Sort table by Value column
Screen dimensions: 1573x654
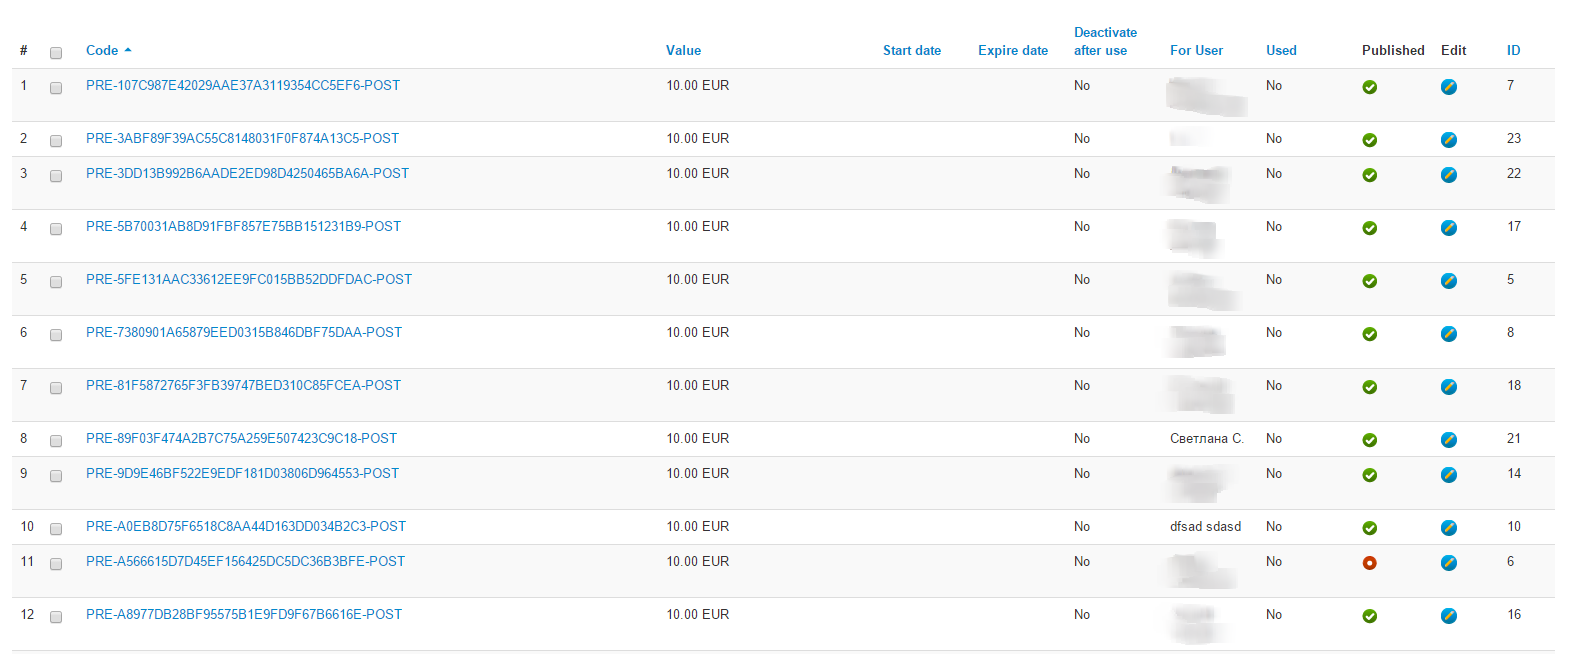click(683, 51)
